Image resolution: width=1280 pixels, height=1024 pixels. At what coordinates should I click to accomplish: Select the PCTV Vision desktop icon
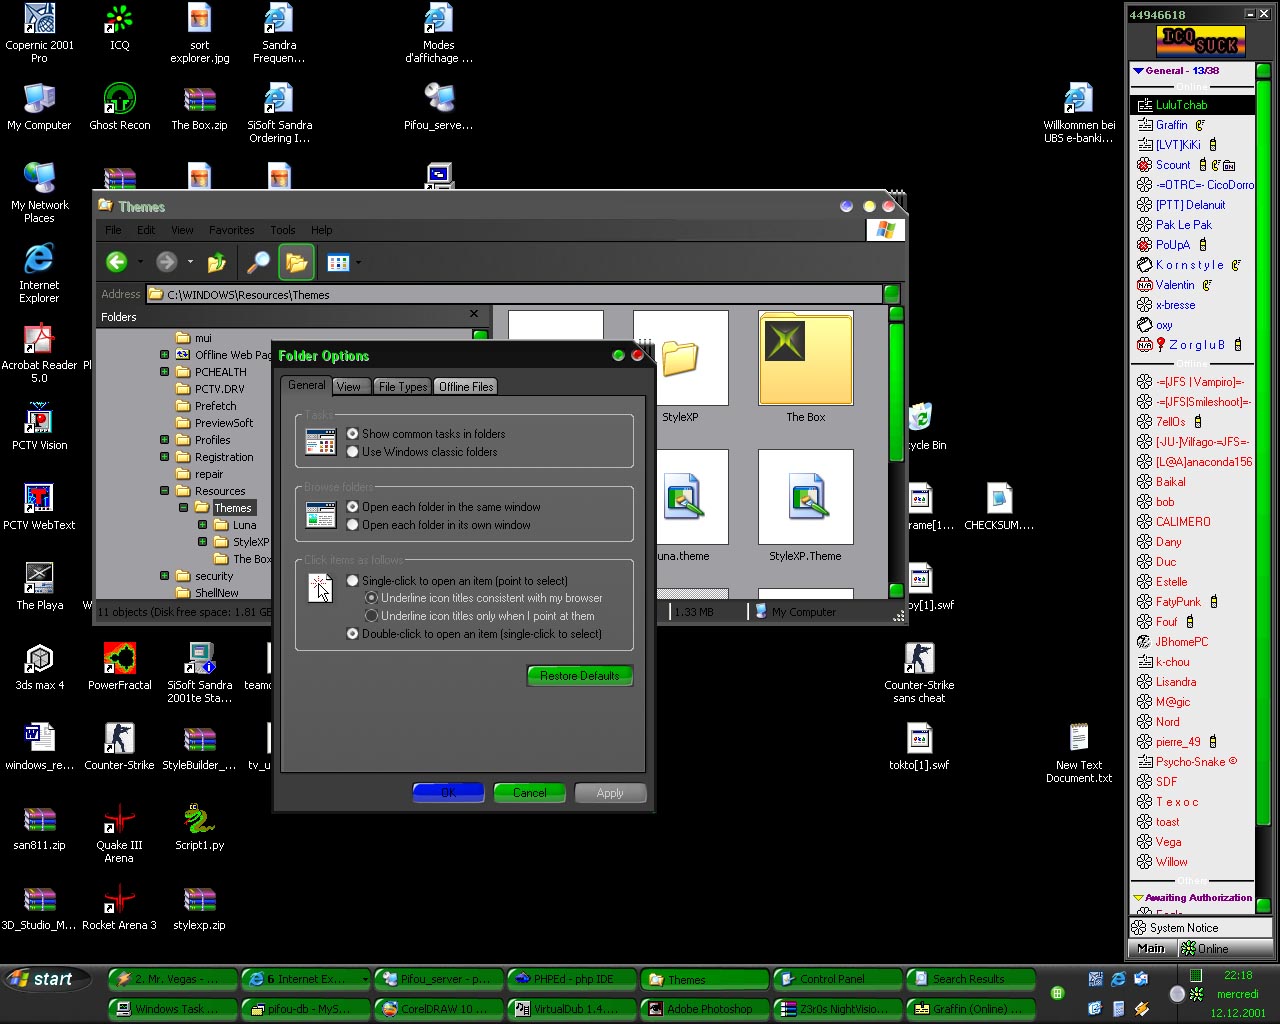tap(39, 426)
